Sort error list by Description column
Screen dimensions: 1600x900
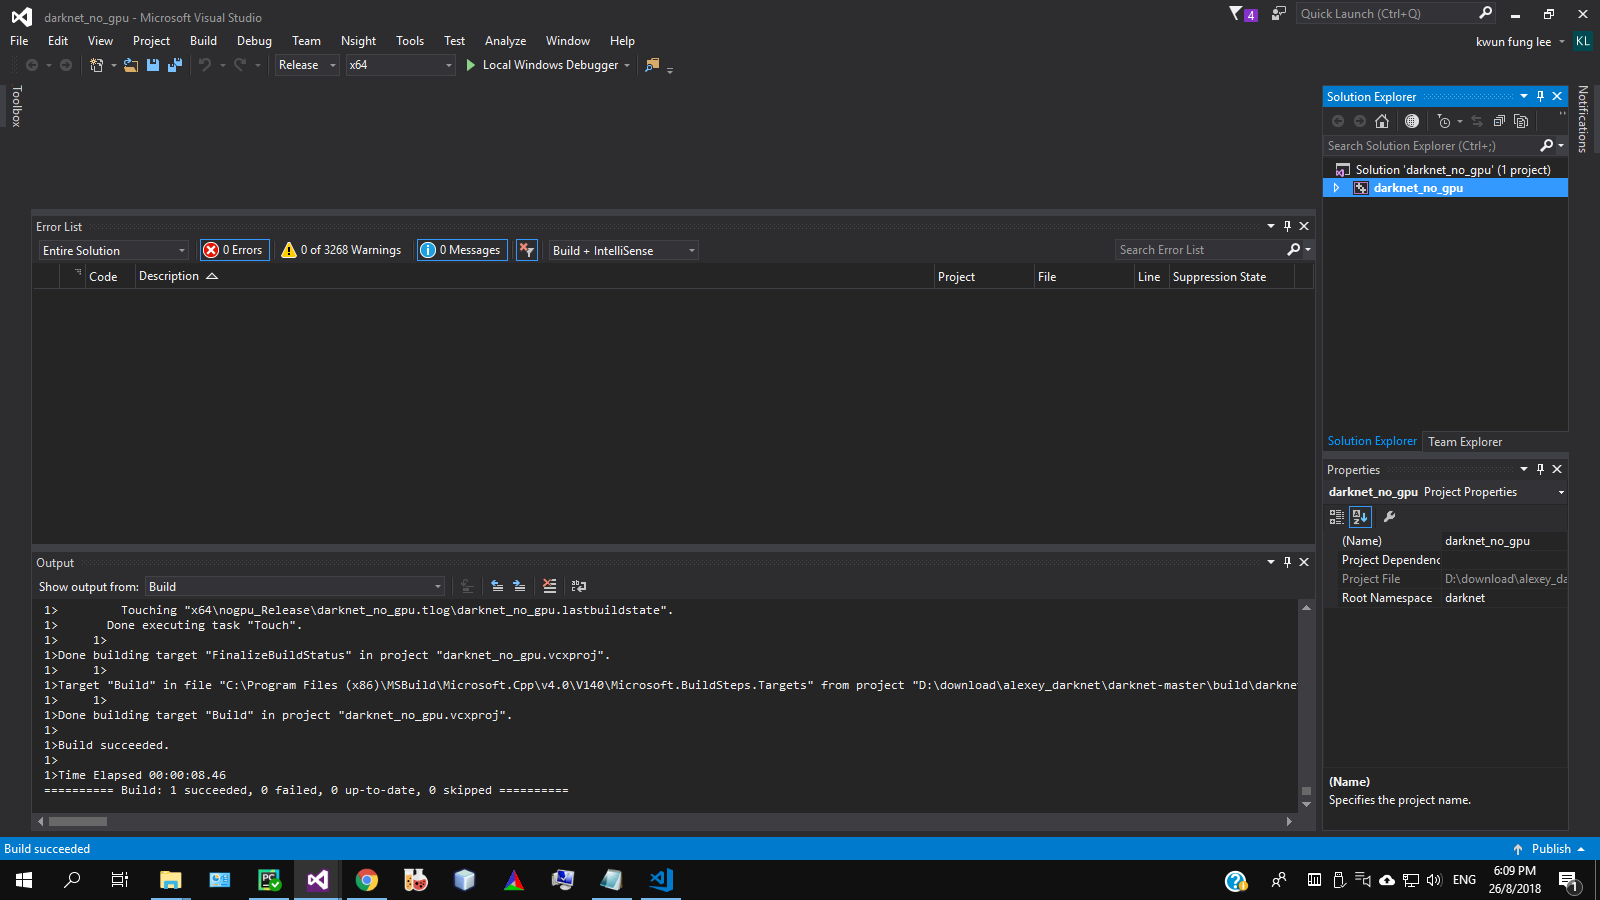(534, 277)
